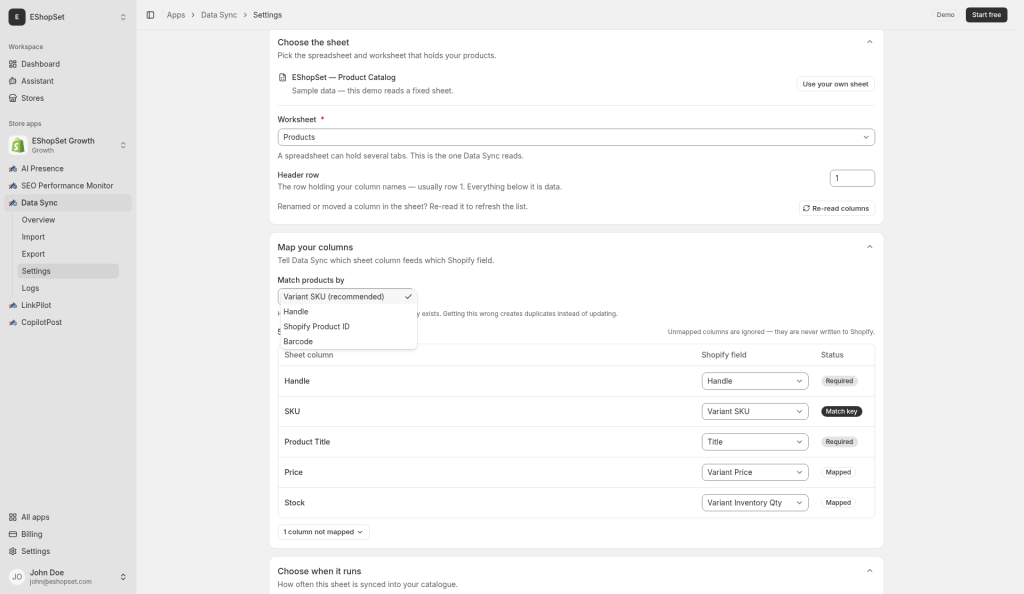
Task: Click the Re-read columns button
Action: coord(837,208)
